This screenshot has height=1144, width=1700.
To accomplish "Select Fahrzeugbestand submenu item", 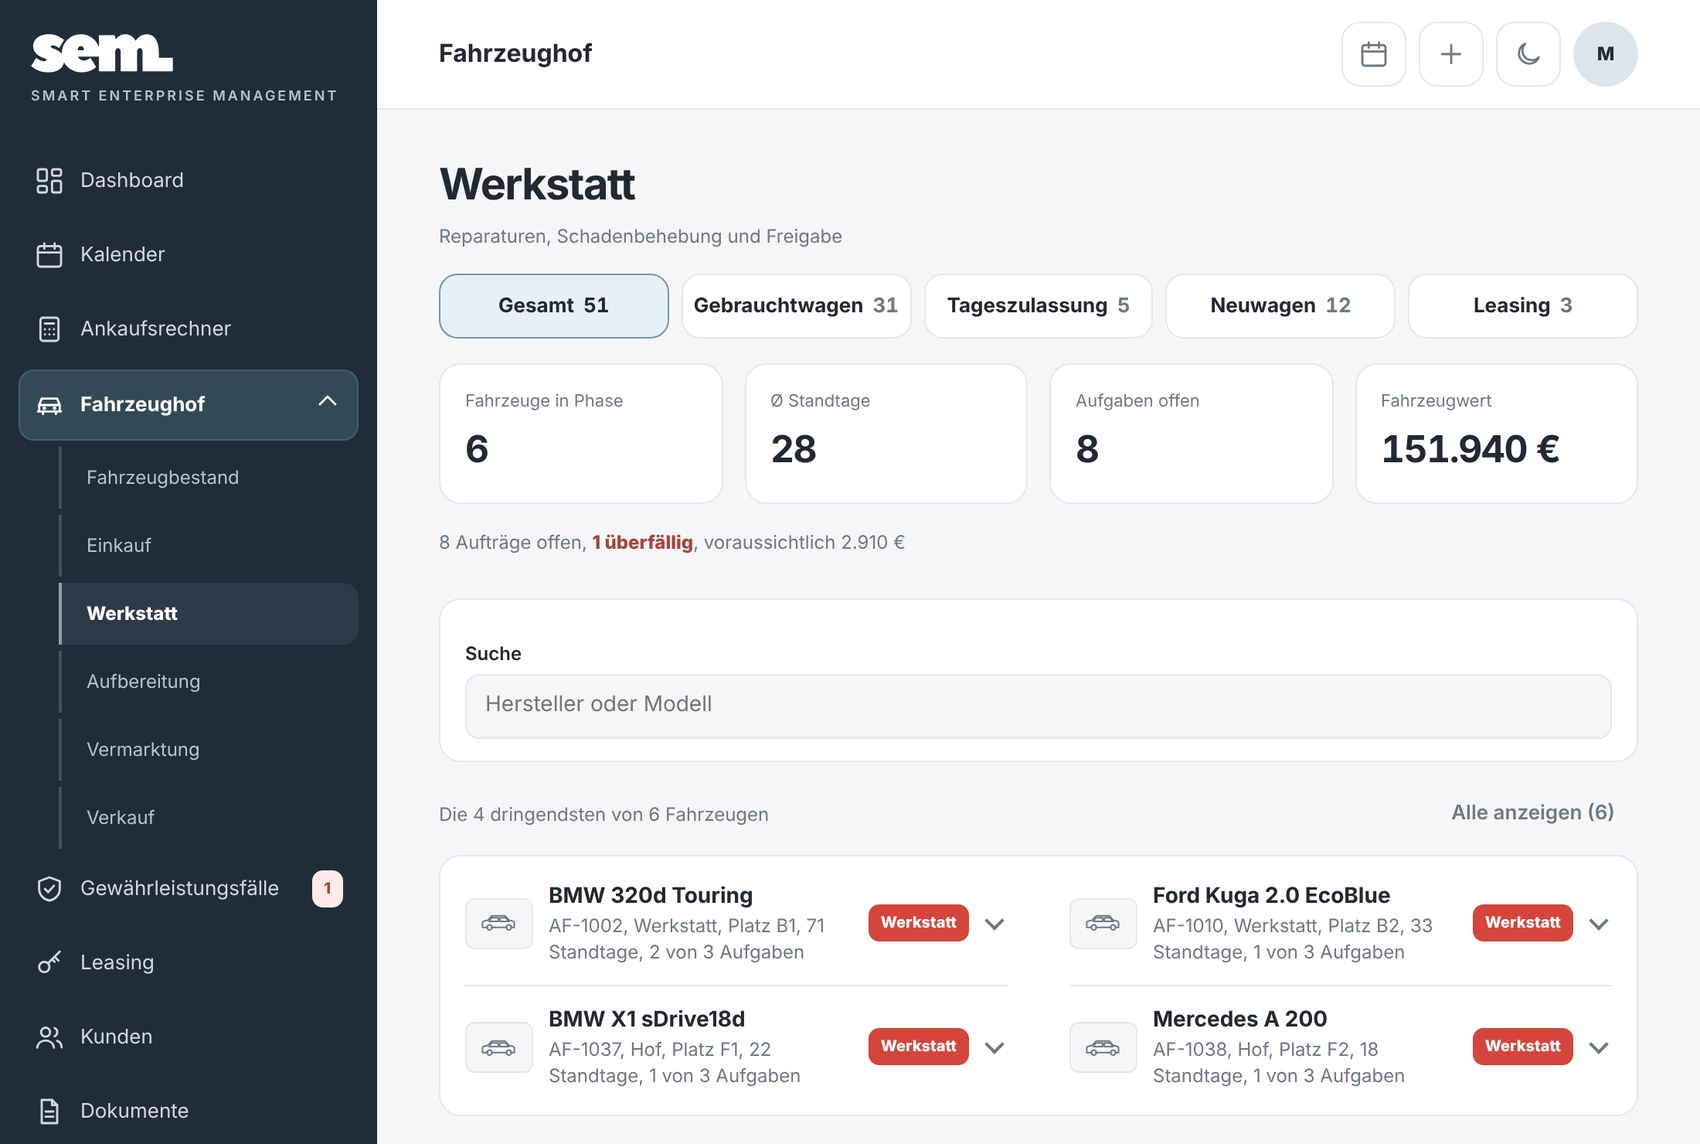I will click(x=209, y=477).
